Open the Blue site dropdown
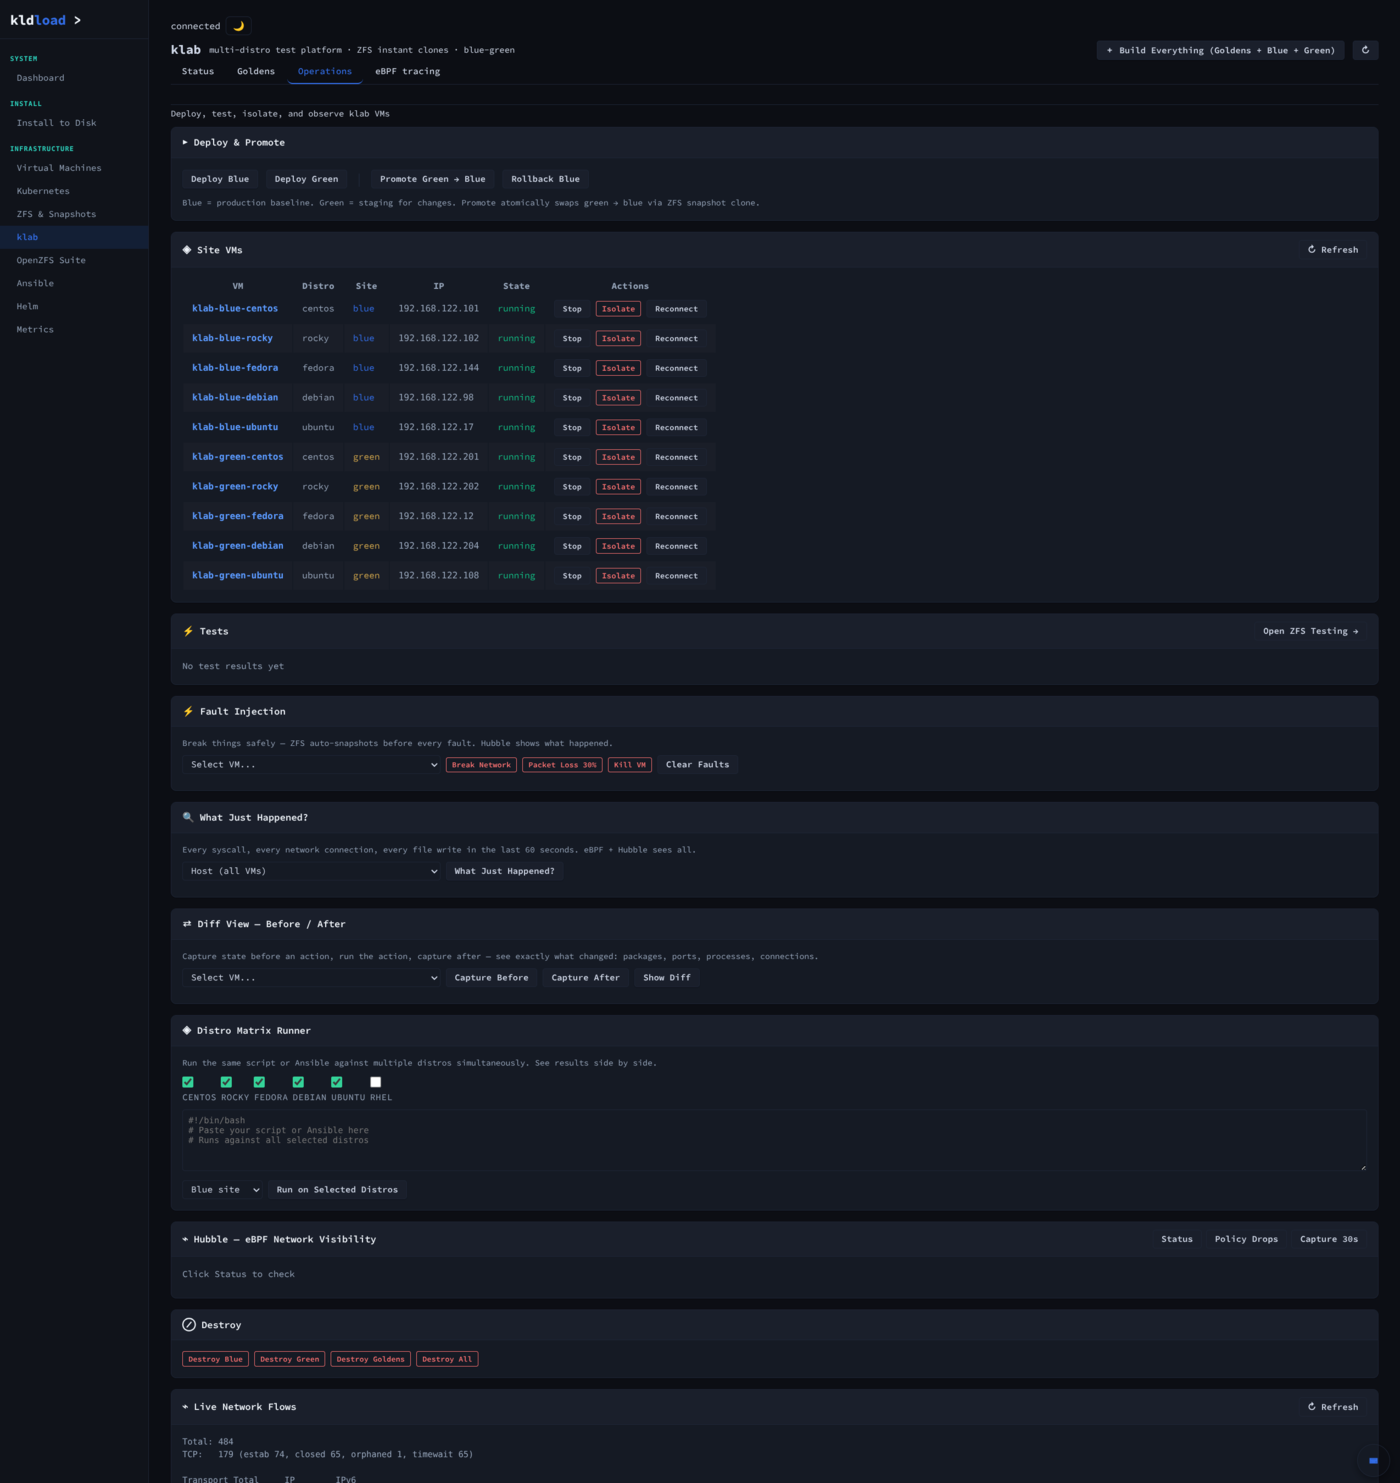 coord(224,1190)
